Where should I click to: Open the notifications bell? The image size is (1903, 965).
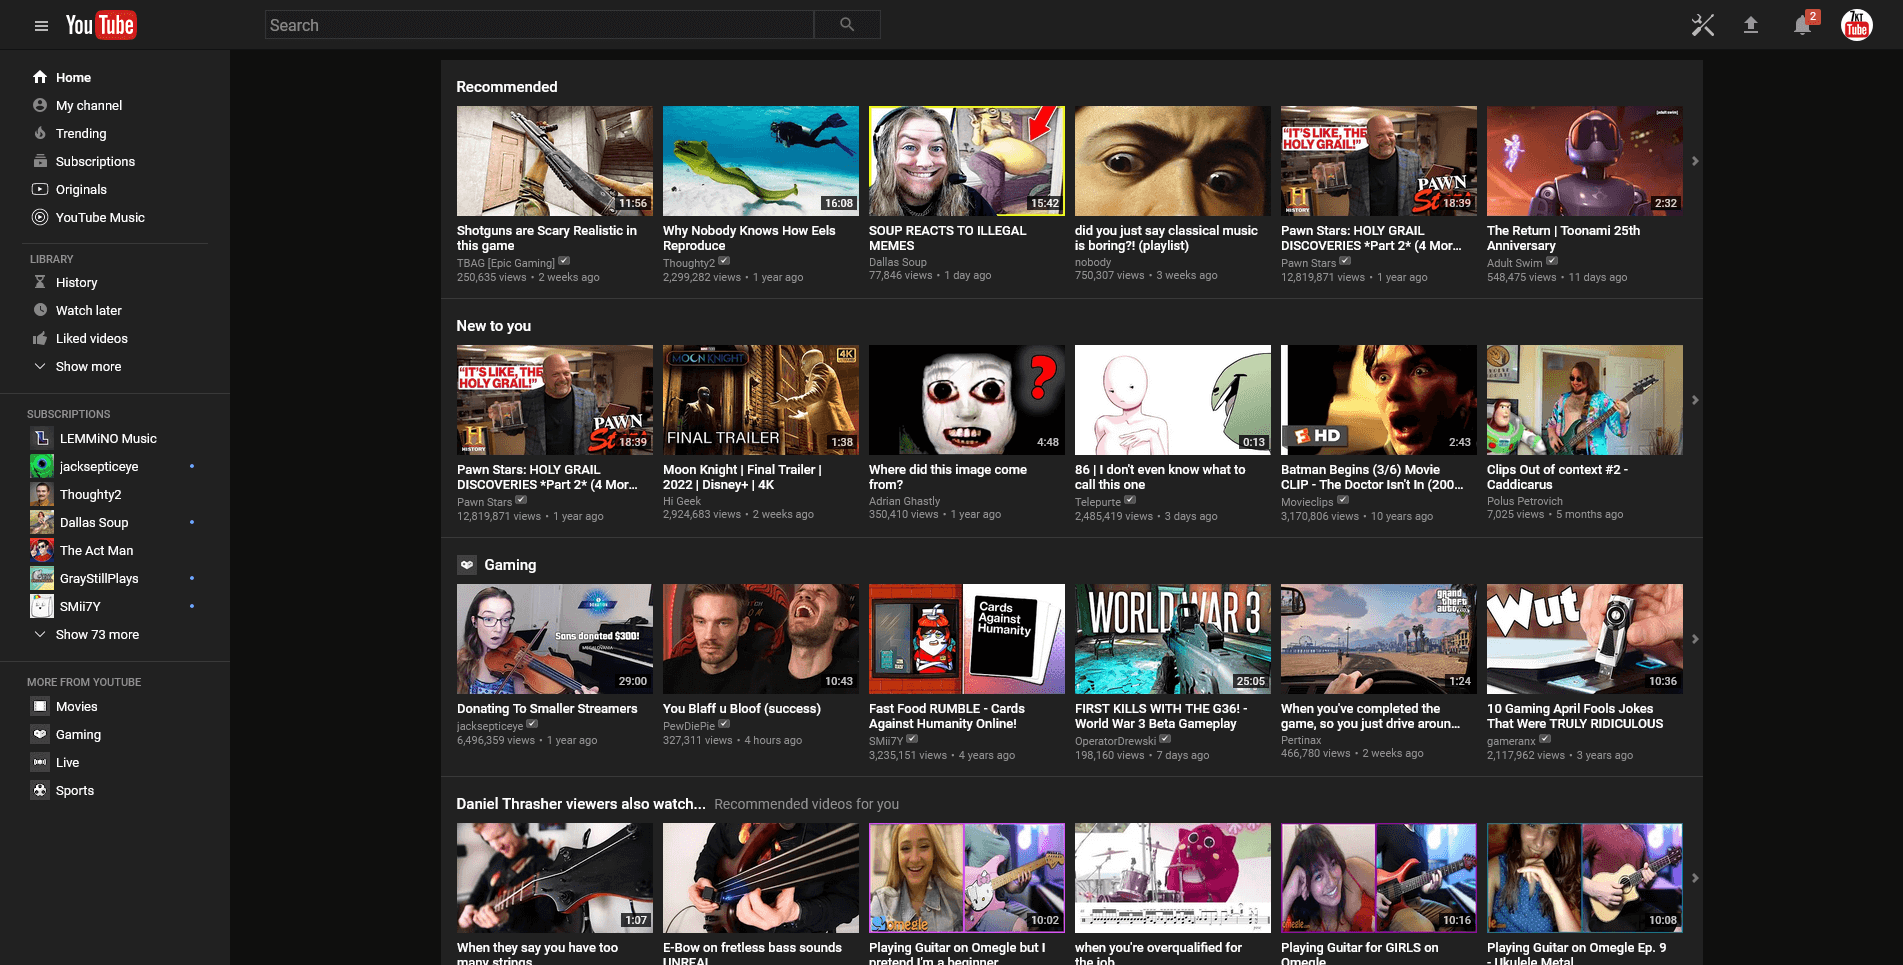click(1803, 25)
